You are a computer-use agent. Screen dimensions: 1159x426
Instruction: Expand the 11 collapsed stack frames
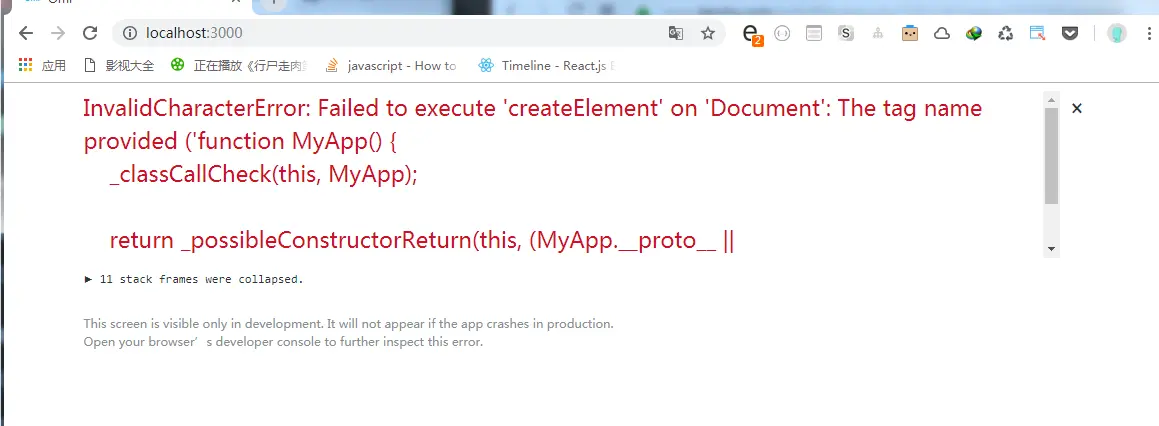(x=194, y=280)
